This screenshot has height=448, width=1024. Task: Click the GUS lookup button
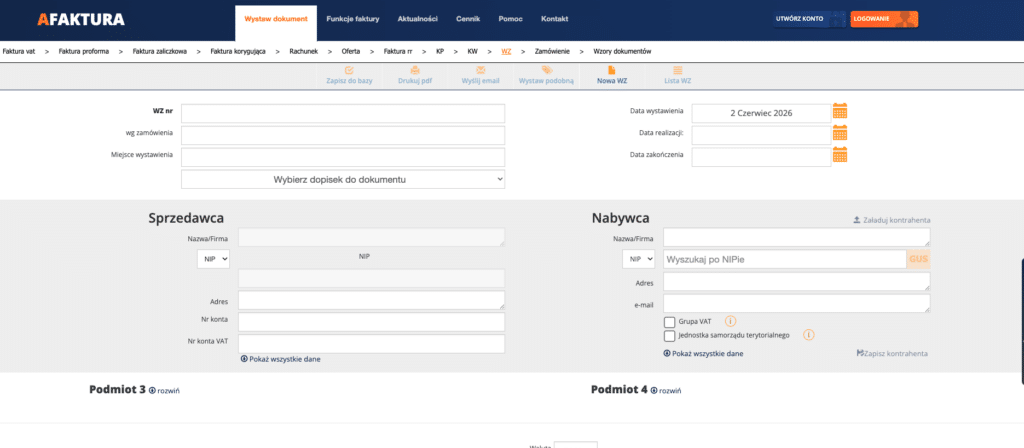coord(918,259)
